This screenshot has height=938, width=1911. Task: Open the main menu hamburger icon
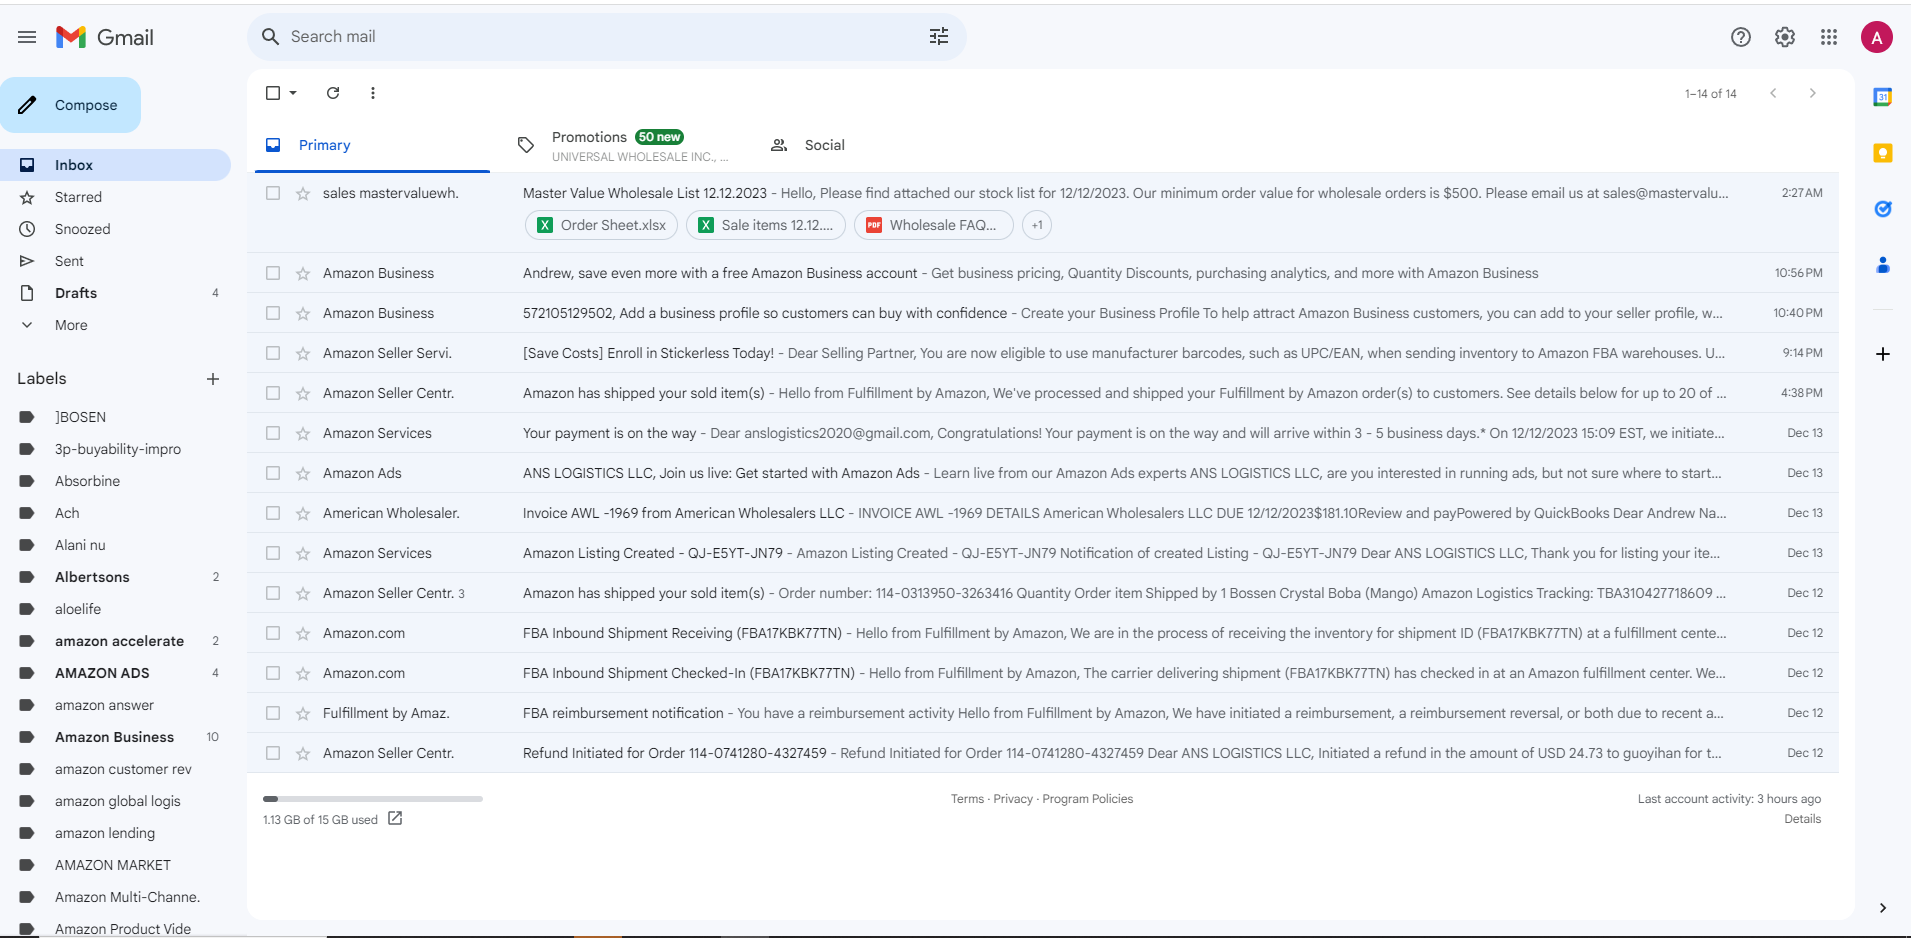coord(27,37)
